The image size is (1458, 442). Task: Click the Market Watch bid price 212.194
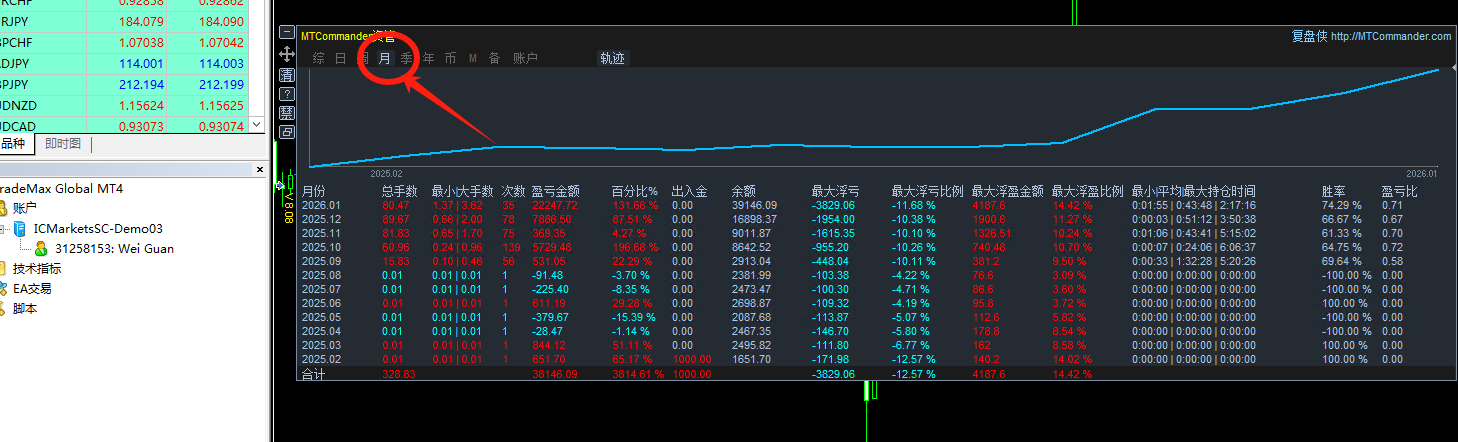point(140,84)
